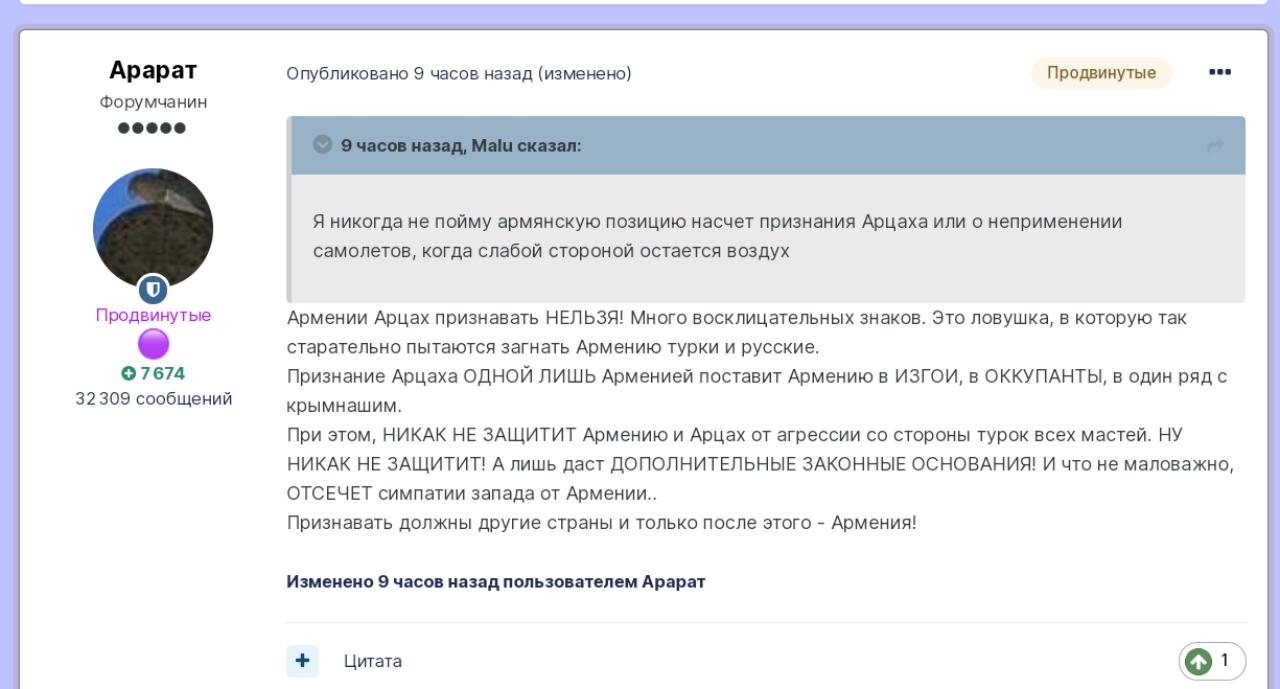Open the Продвинутые group link under avatar
This screenshot has width=1280, height=689.
coord(153,316)
